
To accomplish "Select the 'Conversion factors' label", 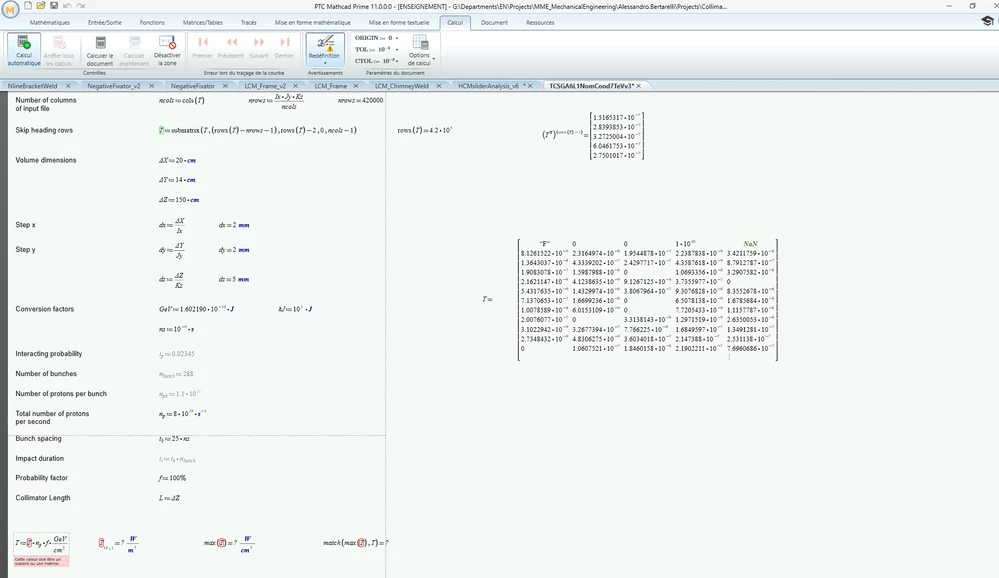I will (x=45, y=309).
